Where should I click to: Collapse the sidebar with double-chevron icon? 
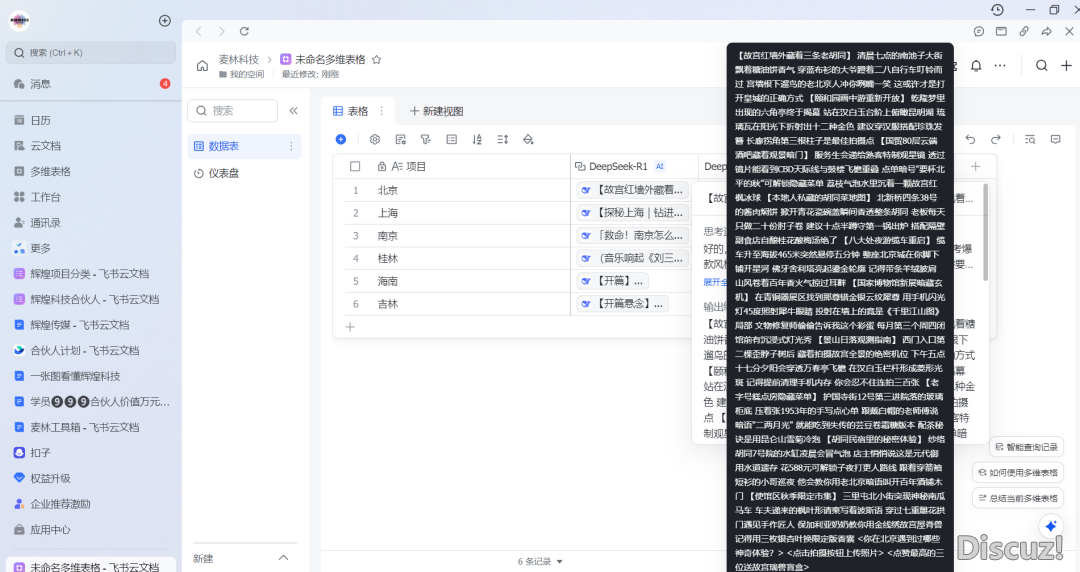[293, 111]
